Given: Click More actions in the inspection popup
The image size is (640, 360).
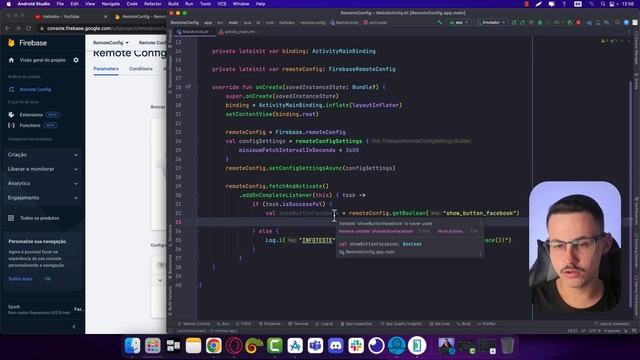Looking at the screenshot, I should 451,231.
